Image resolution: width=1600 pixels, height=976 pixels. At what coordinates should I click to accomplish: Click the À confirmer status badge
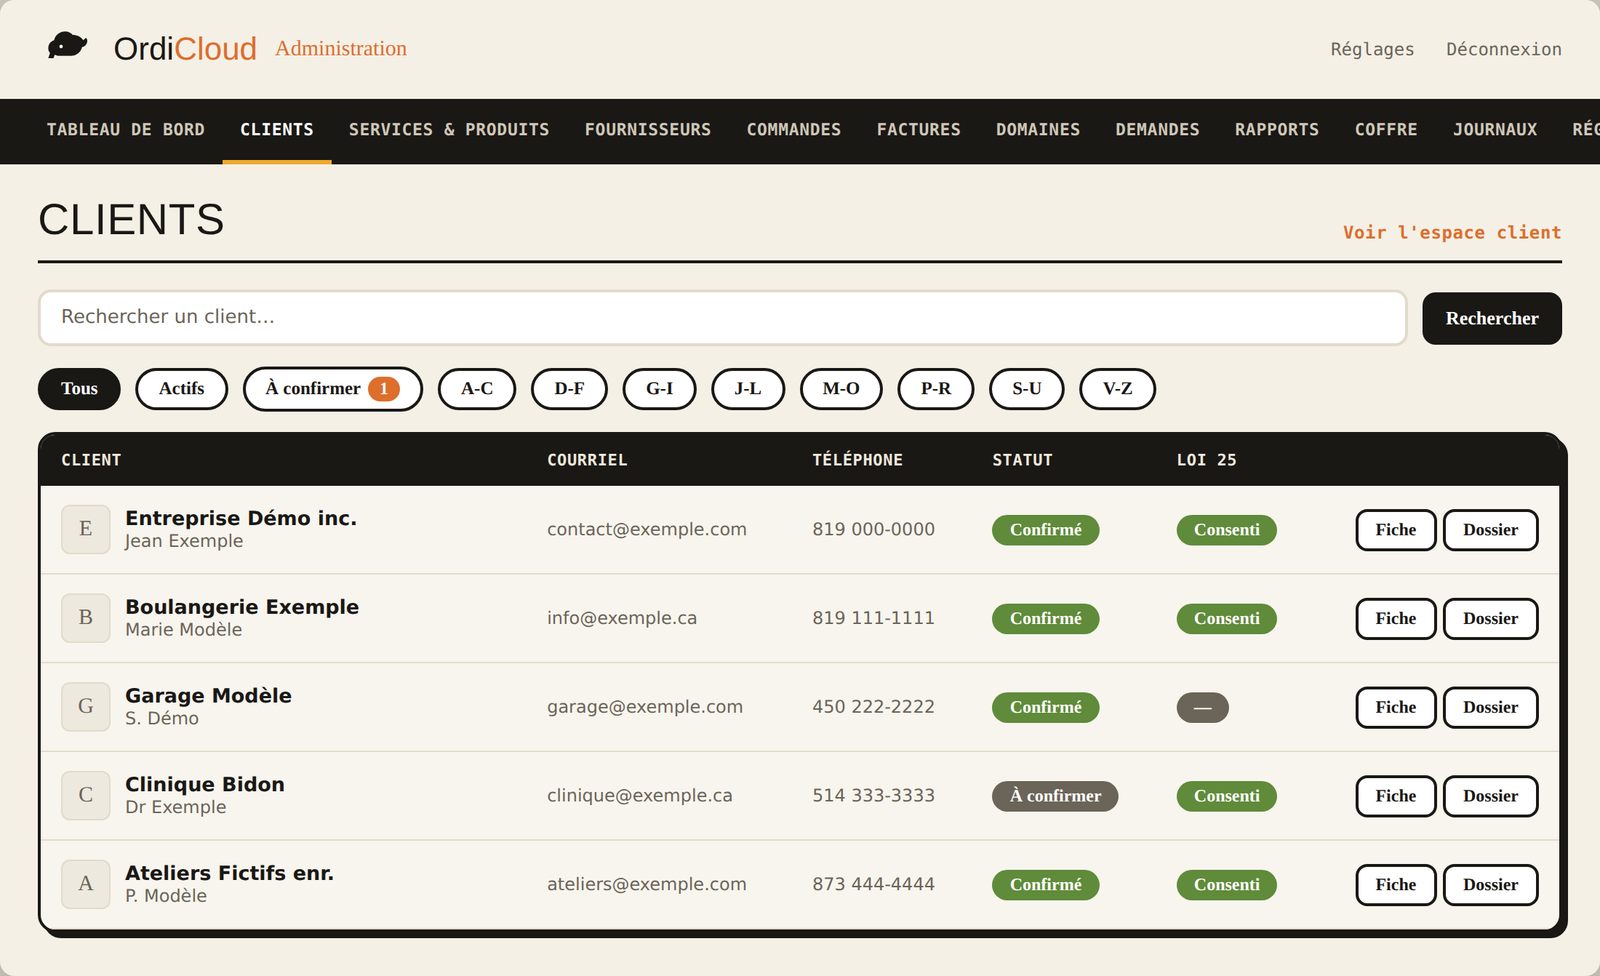click(1055, 796)
